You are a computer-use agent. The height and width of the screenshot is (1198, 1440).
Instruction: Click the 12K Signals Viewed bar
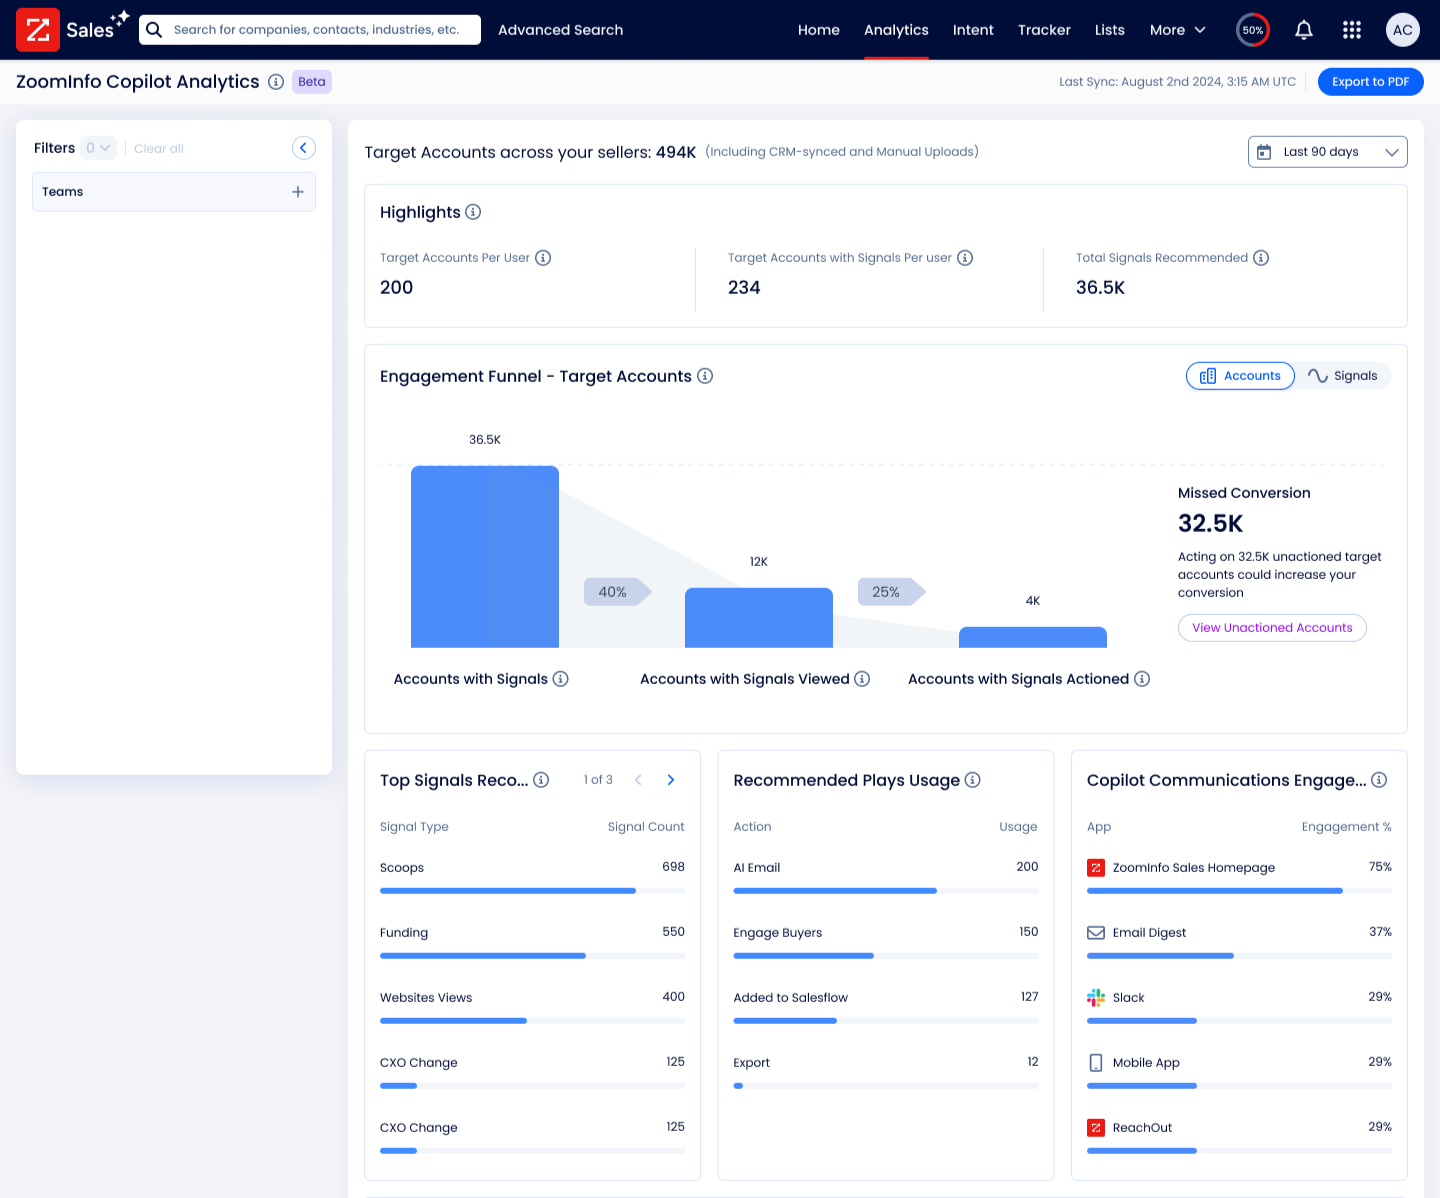pos(759,618)
